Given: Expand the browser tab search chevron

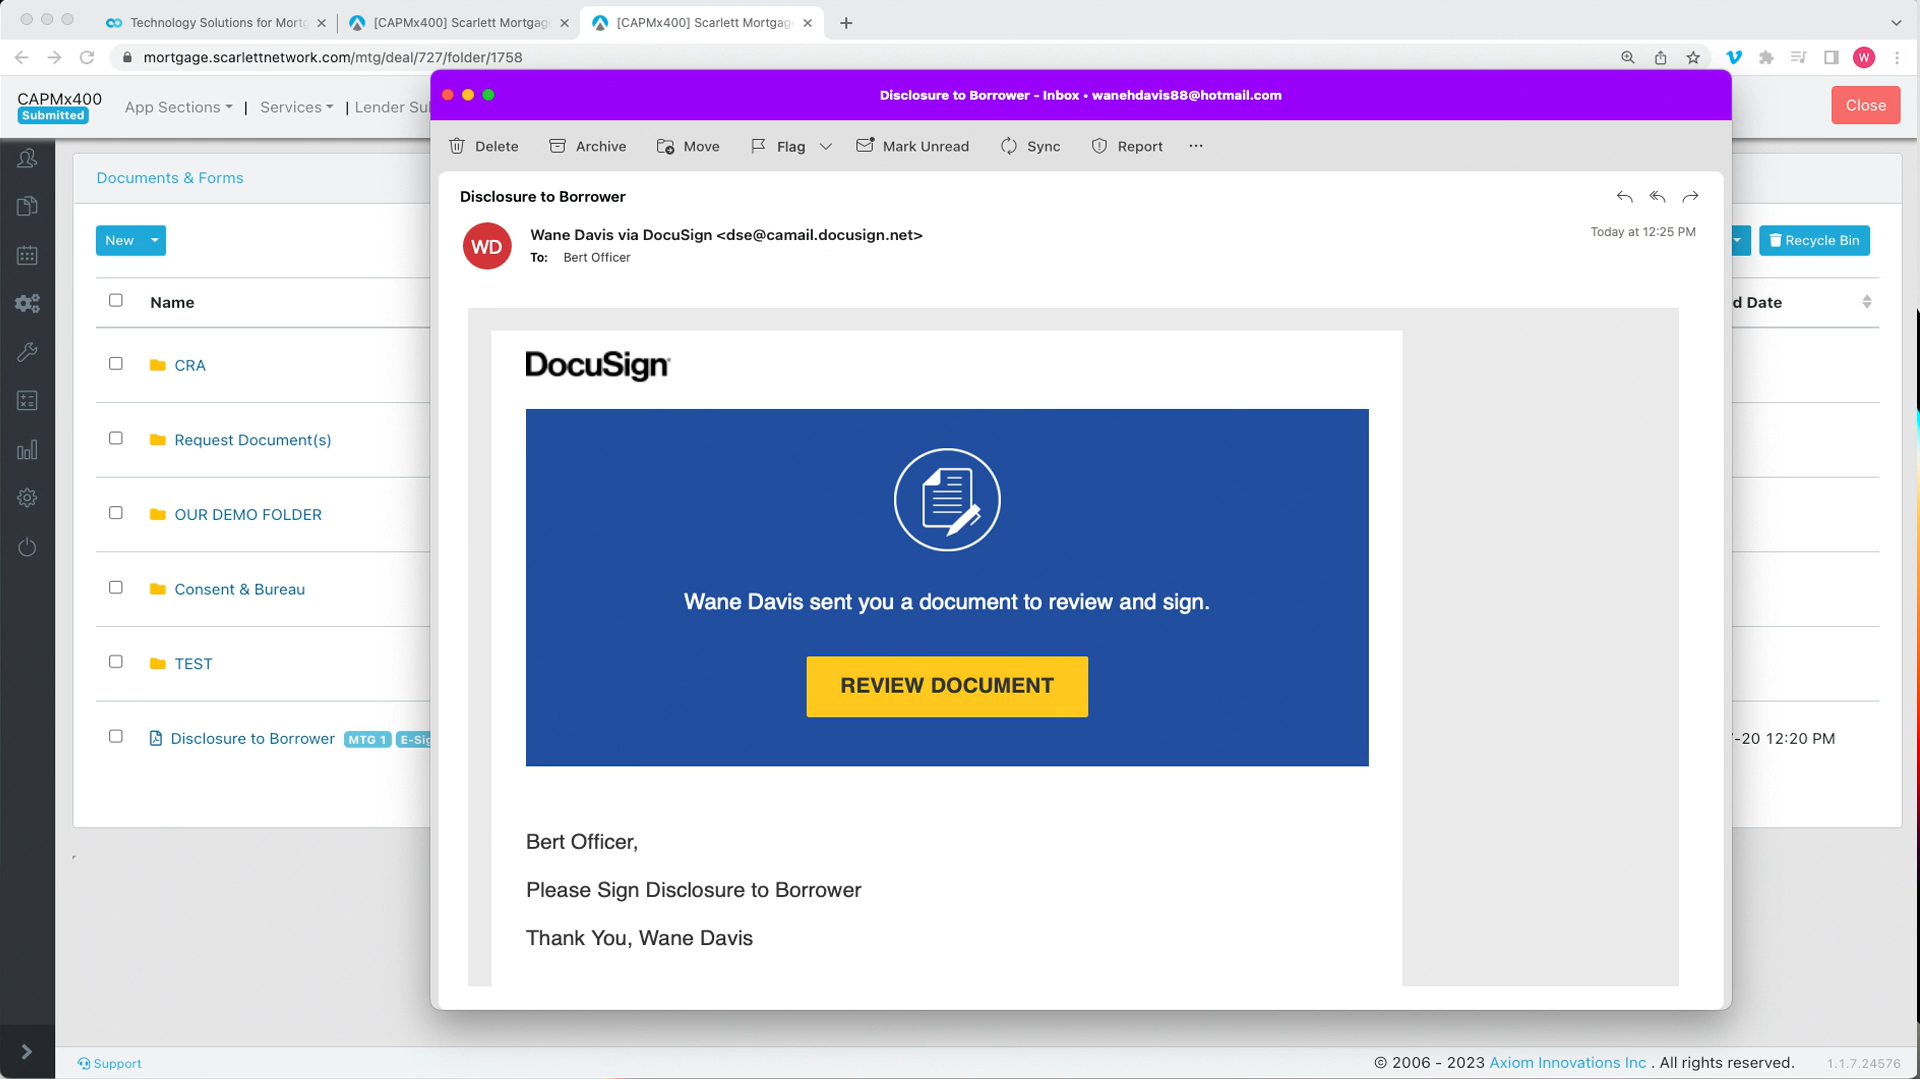Looking at the screenshot, I should point(1896,22).
